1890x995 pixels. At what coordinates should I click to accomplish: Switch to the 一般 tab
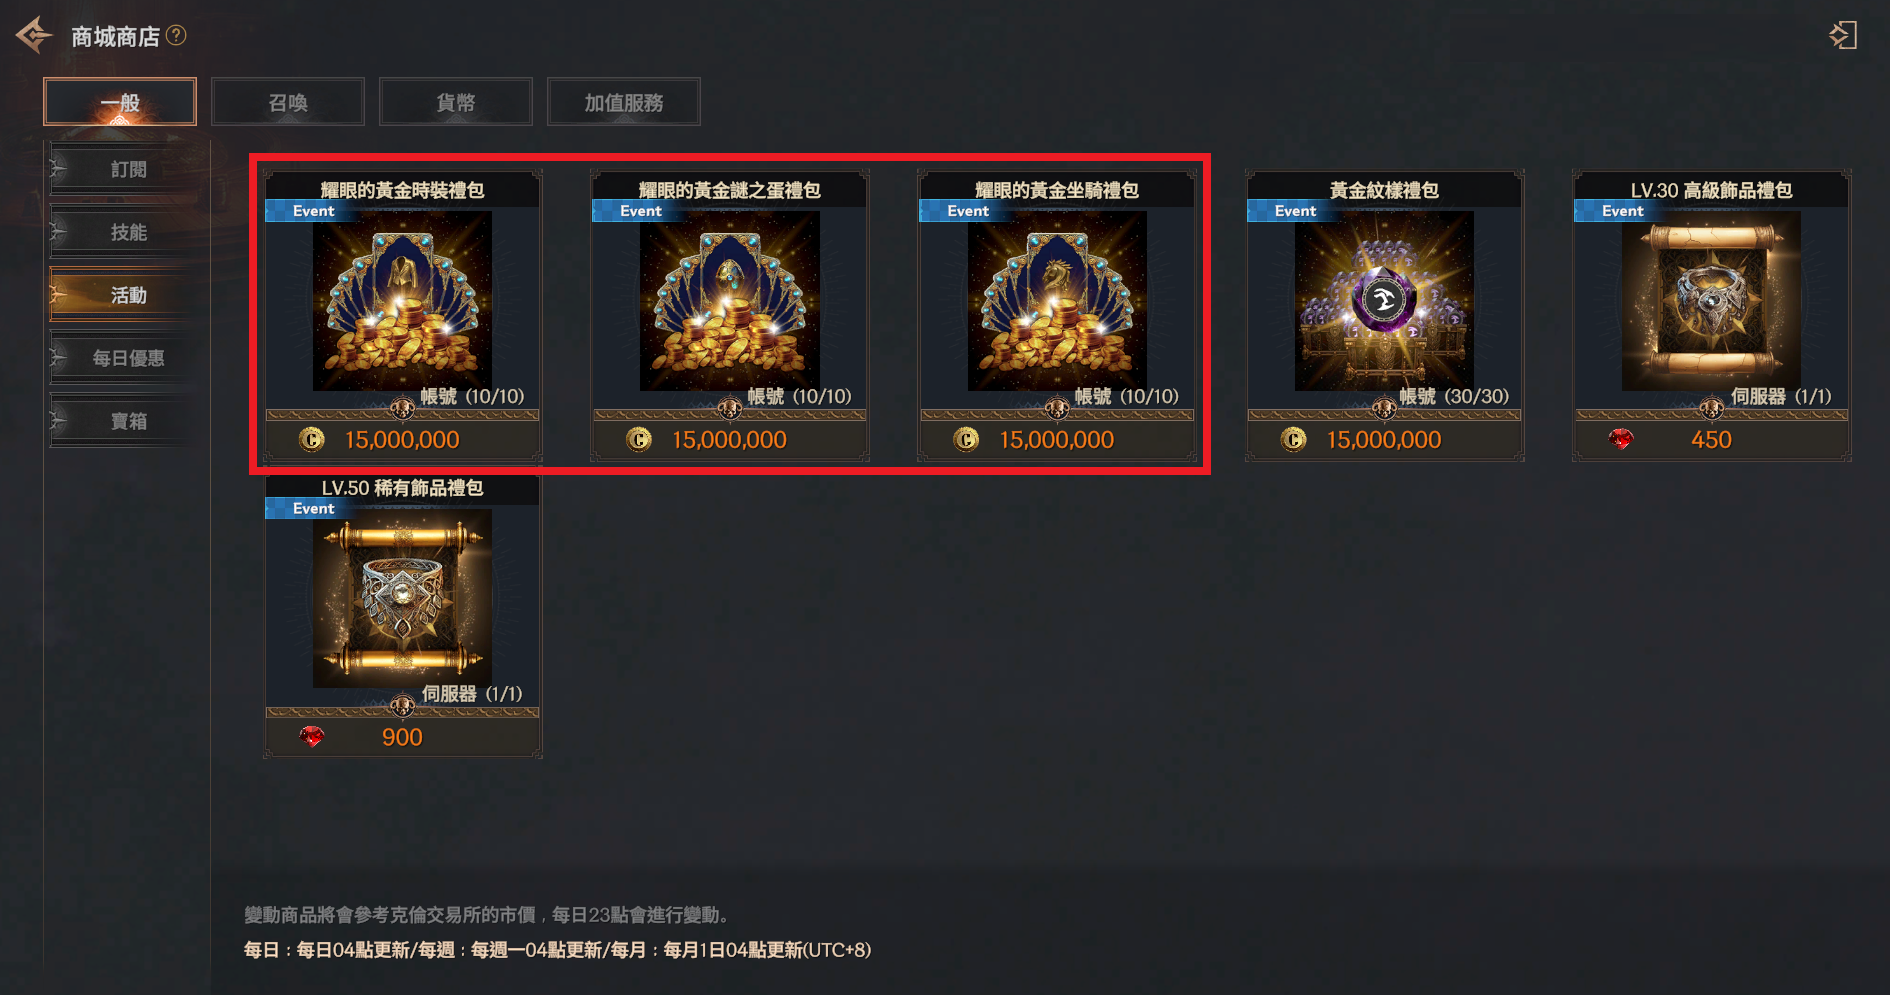(x=120, y=102)
